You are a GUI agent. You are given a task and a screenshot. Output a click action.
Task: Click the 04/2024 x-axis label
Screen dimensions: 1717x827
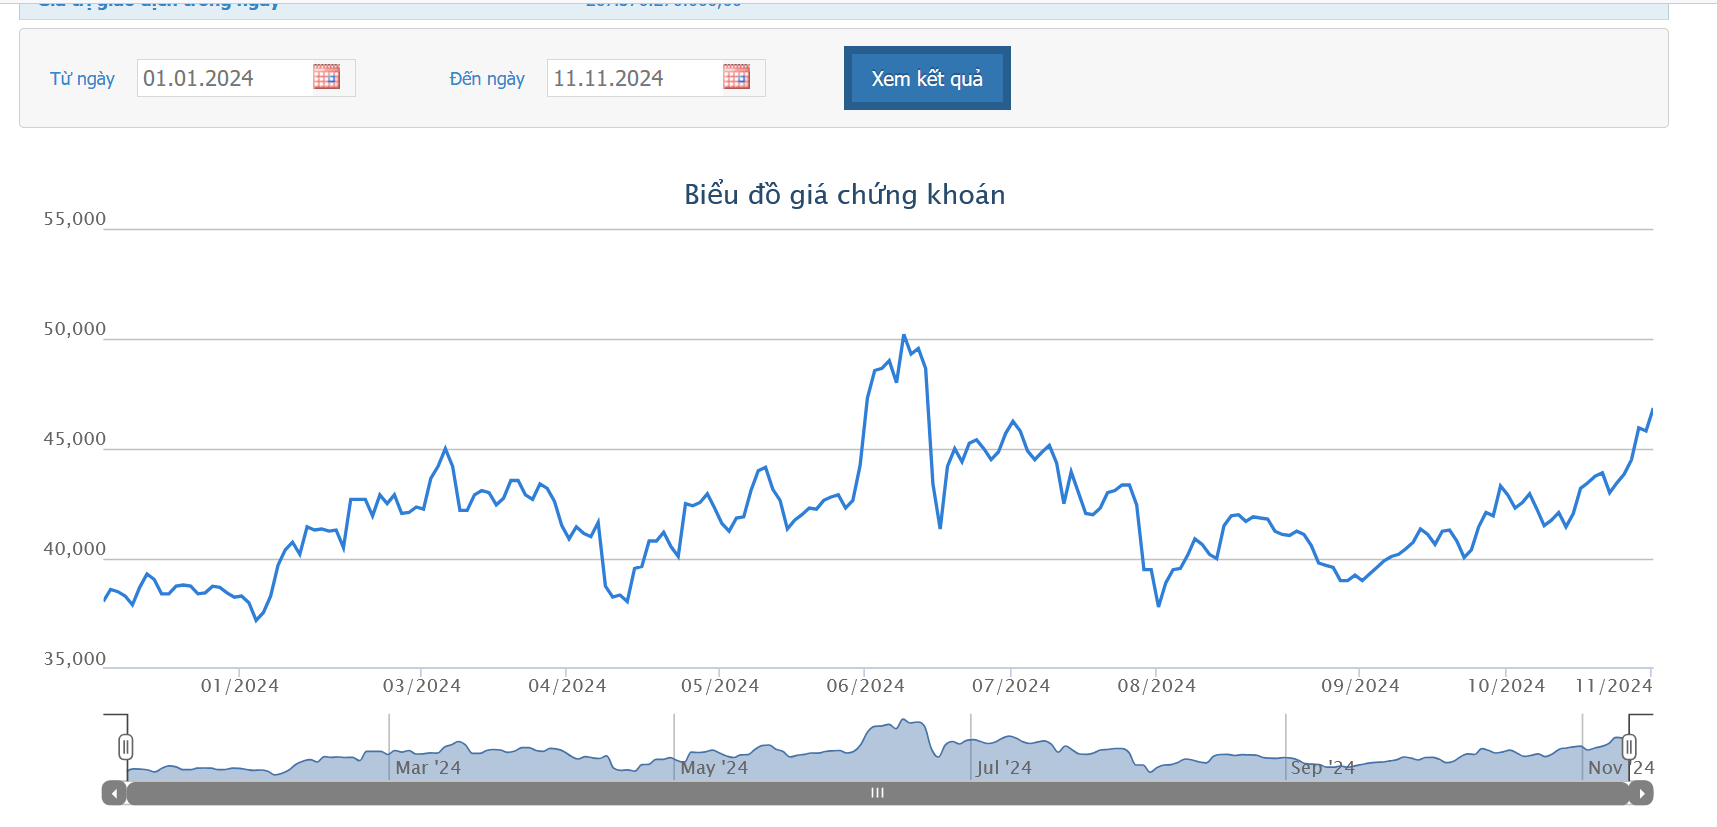click(x=567, y=686)
